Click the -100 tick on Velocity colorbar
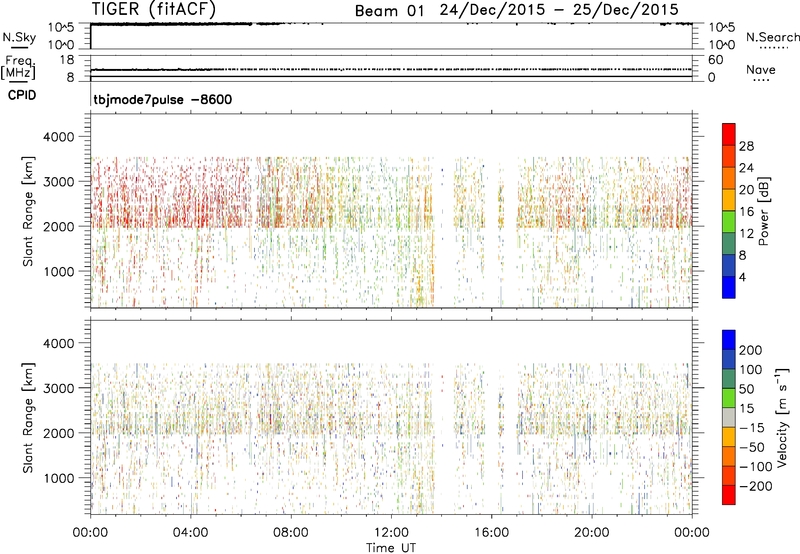The image size is (800, 554). [756, 467]
